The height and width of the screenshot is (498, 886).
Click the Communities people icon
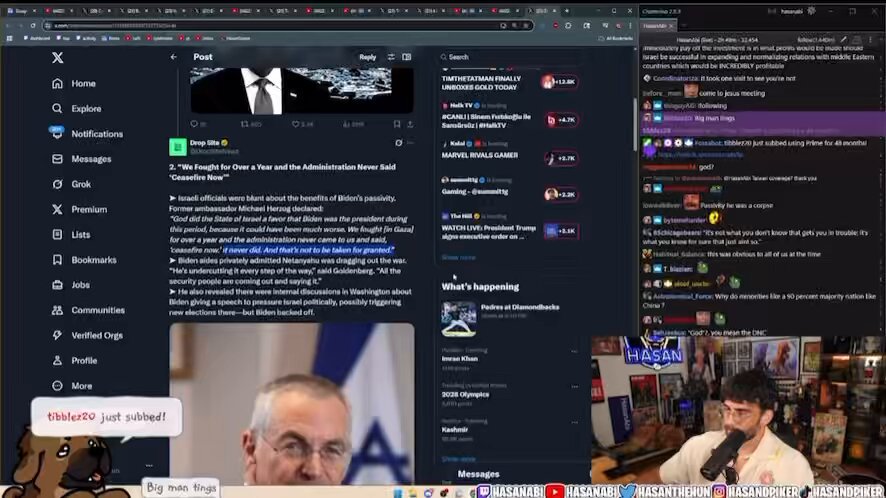(57, 310)
